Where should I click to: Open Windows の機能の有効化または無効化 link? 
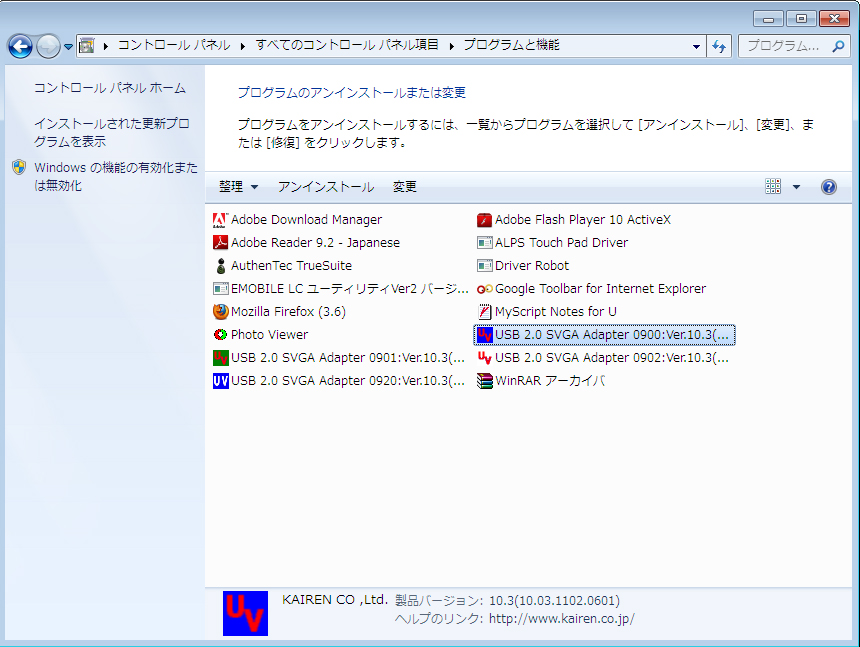click(x=116, y=176)
